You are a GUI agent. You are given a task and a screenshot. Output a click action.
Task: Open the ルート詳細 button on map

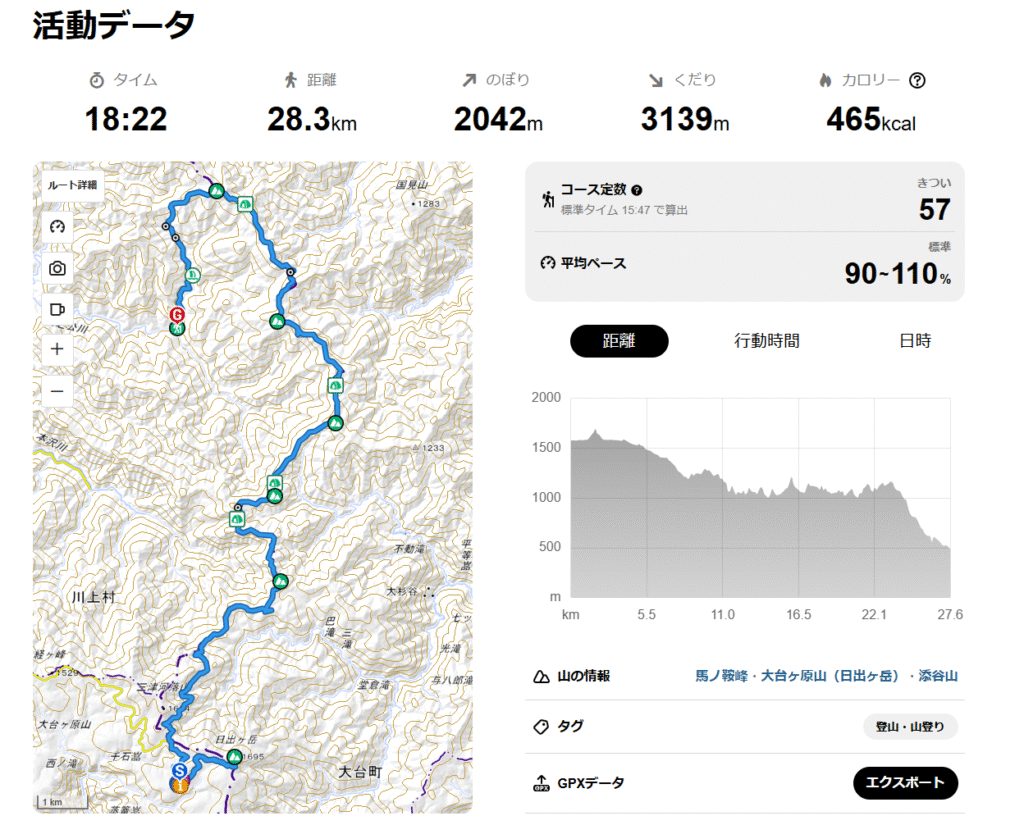pos(72,185)
